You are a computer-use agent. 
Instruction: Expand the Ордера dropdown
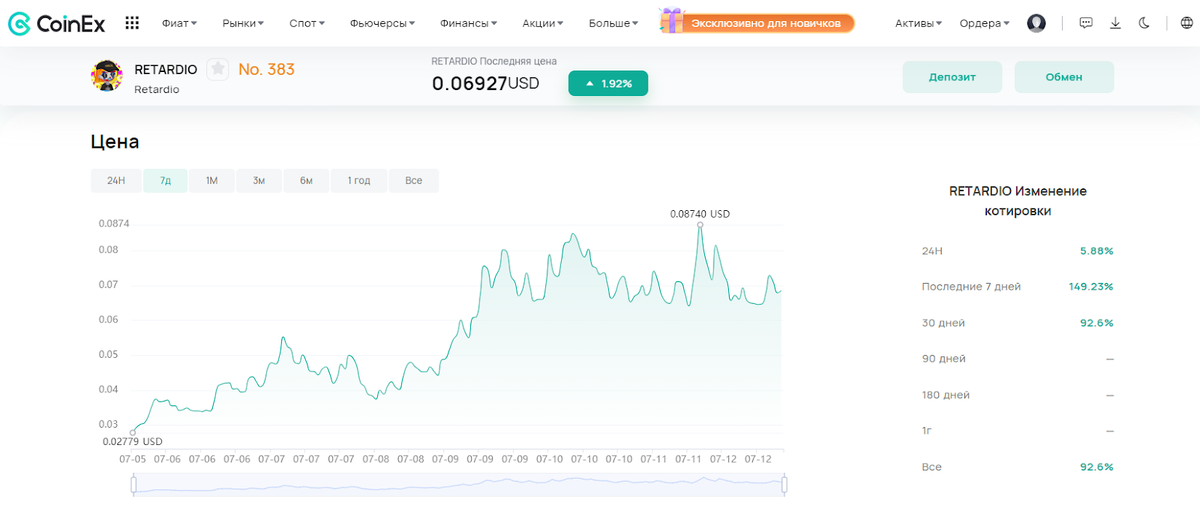pos(984,22)
